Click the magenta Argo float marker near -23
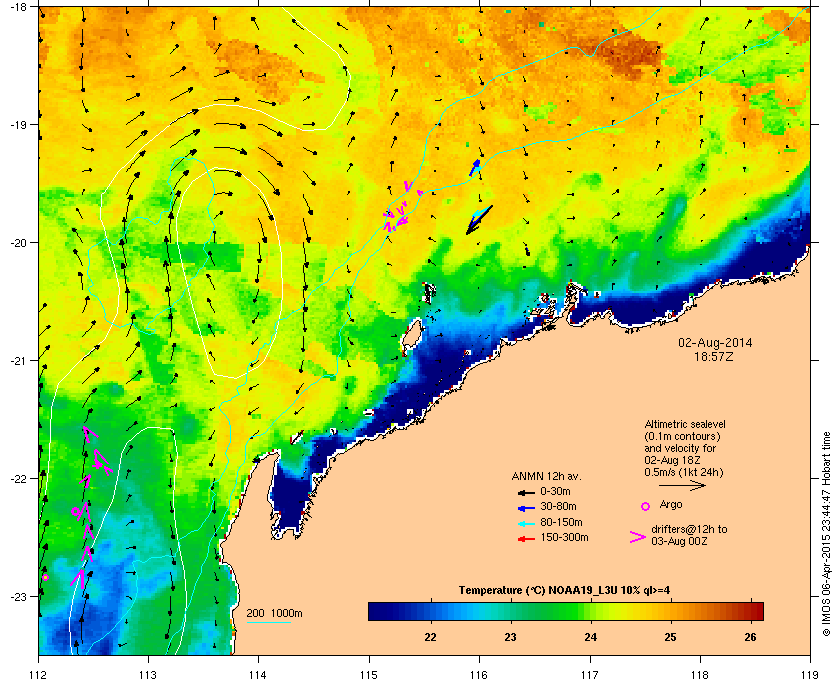 (46, 577)
